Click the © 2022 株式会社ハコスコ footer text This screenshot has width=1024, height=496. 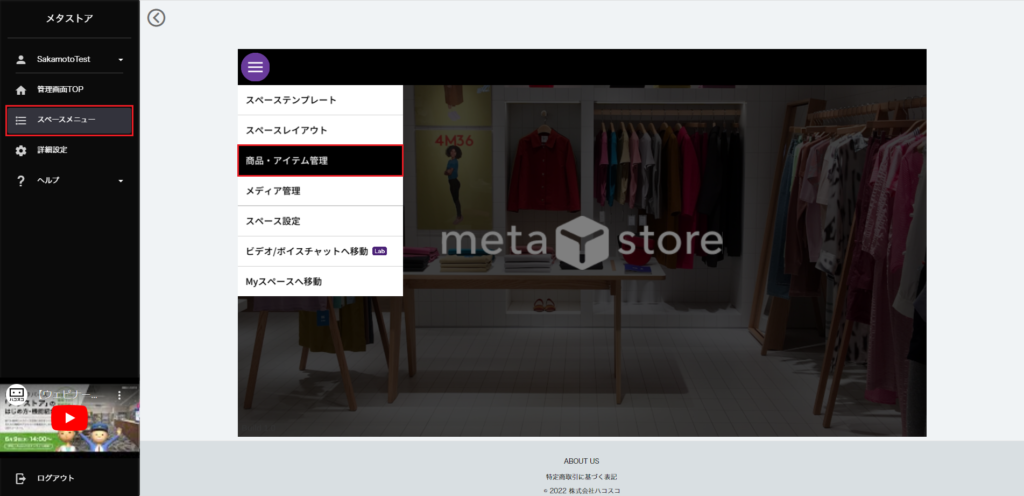tap(581, 491)
